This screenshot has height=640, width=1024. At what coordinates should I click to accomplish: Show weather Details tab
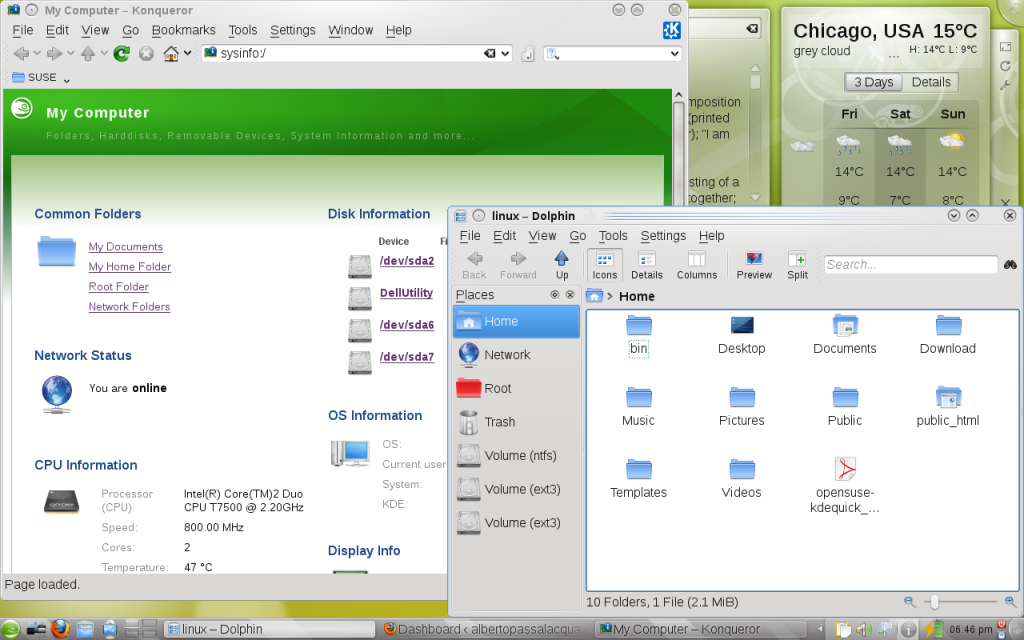click(931, 82)
